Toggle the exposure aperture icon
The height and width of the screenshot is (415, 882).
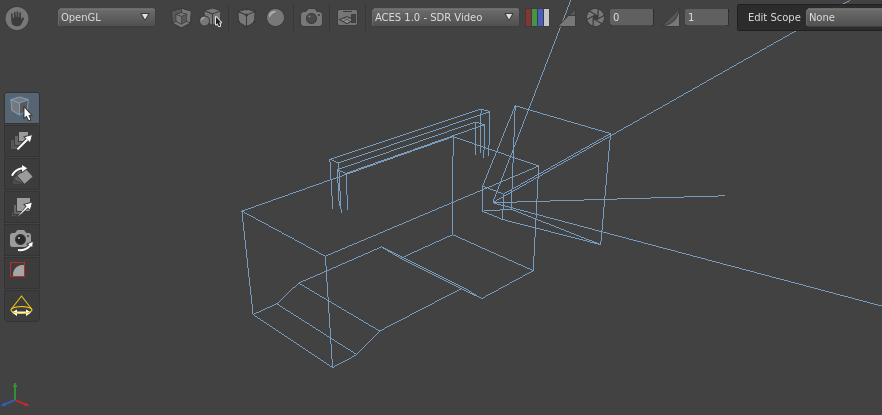pos(595,17)
